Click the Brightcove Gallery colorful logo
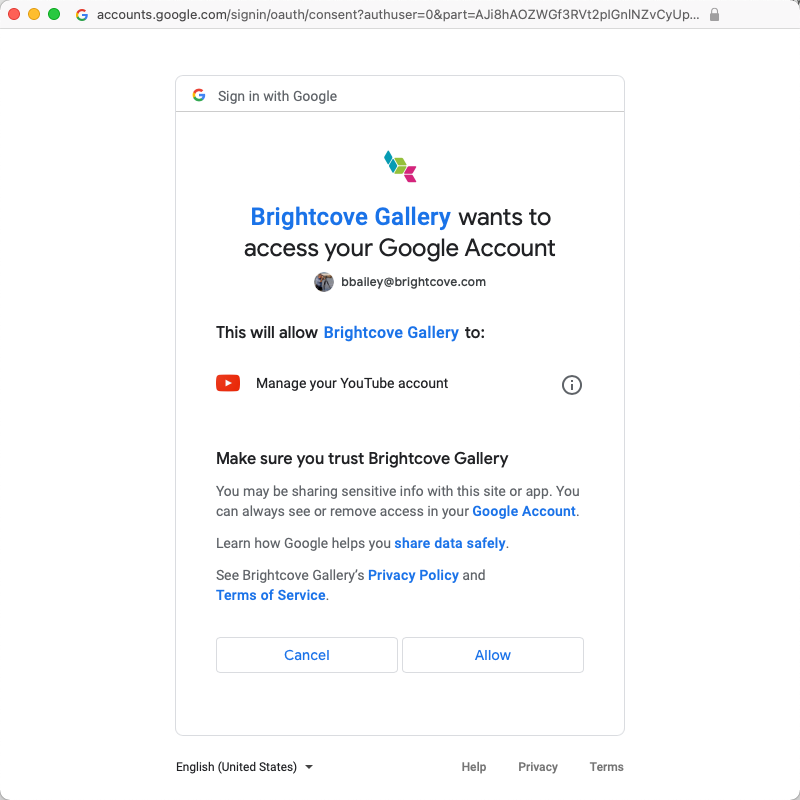Viewport: 800px width, 800px height. pyautogui.click(x=400, y=166)
